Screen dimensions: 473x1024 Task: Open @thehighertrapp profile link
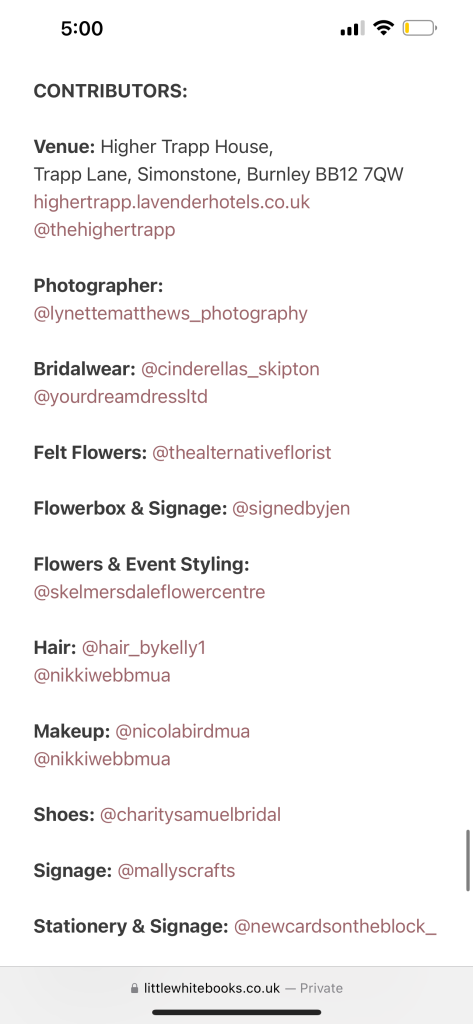tap(104, 230)
